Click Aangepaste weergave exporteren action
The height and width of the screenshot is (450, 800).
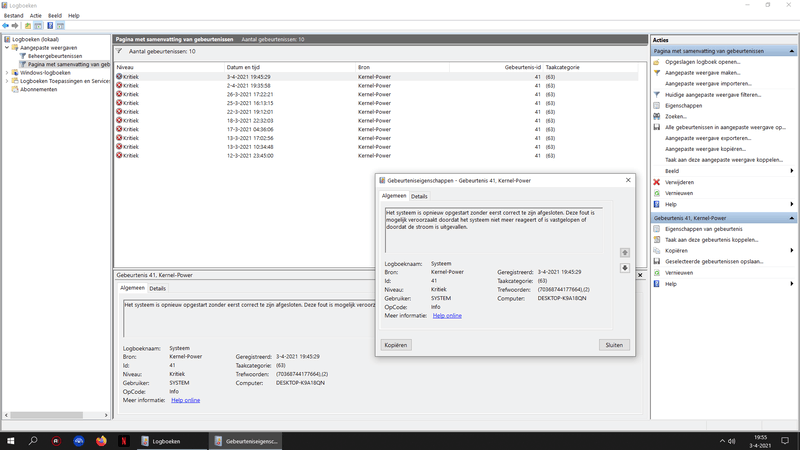coord(708,138)
